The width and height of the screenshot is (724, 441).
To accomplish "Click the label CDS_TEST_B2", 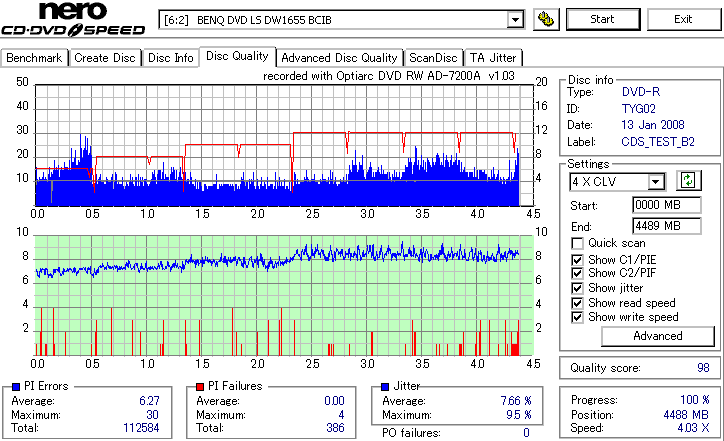I will [658, 142].
